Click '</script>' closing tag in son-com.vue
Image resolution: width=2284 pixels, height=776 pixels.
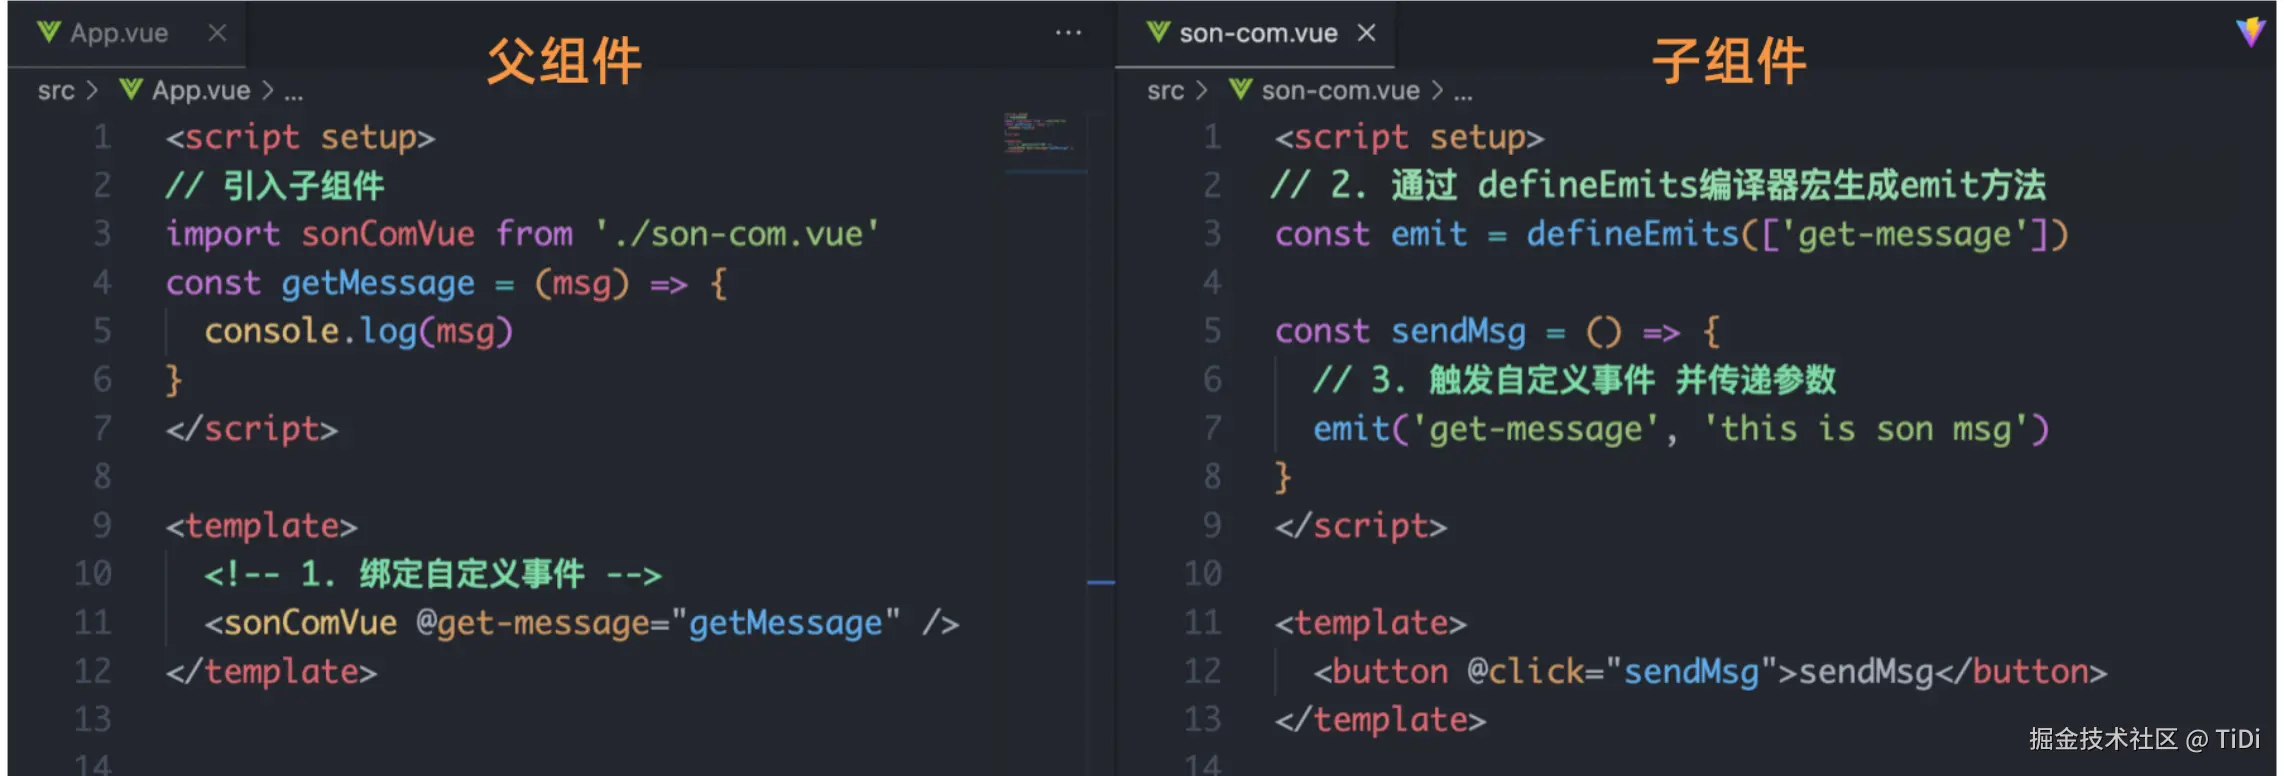point(1361,526)
